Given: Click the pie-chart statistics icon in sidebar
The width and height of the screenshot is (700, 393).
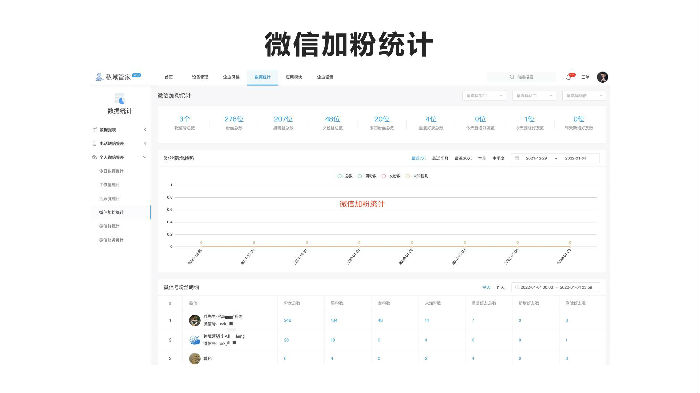Looking at the screenshot, I should pyautogui.click(x=119, y=99).
